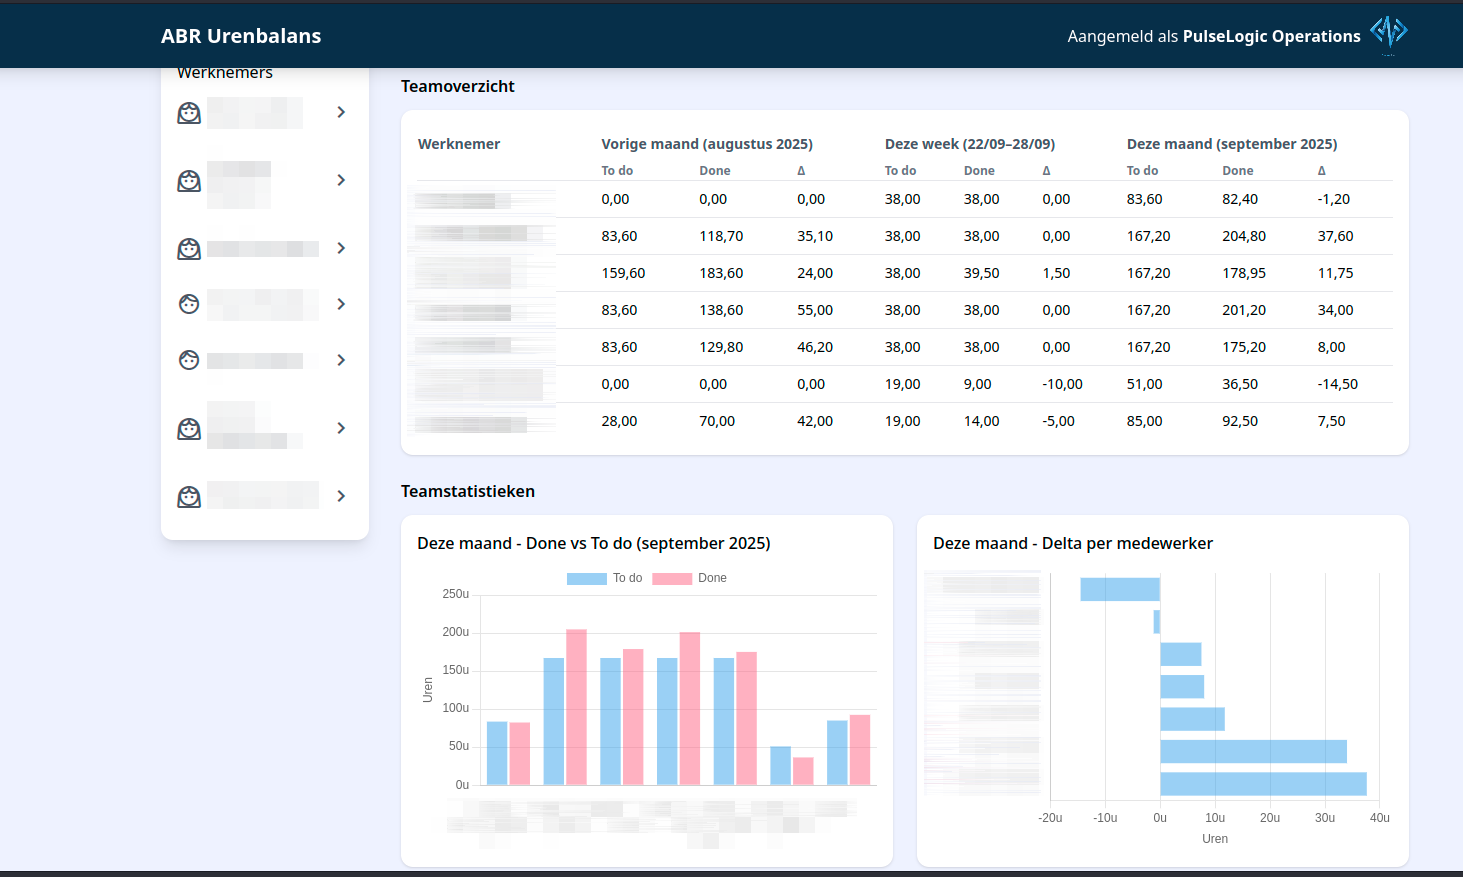Viewport: 1463px width, 877px height.
Task: Select the last employee avatar in Werknemers list
Action: [189, 497]
